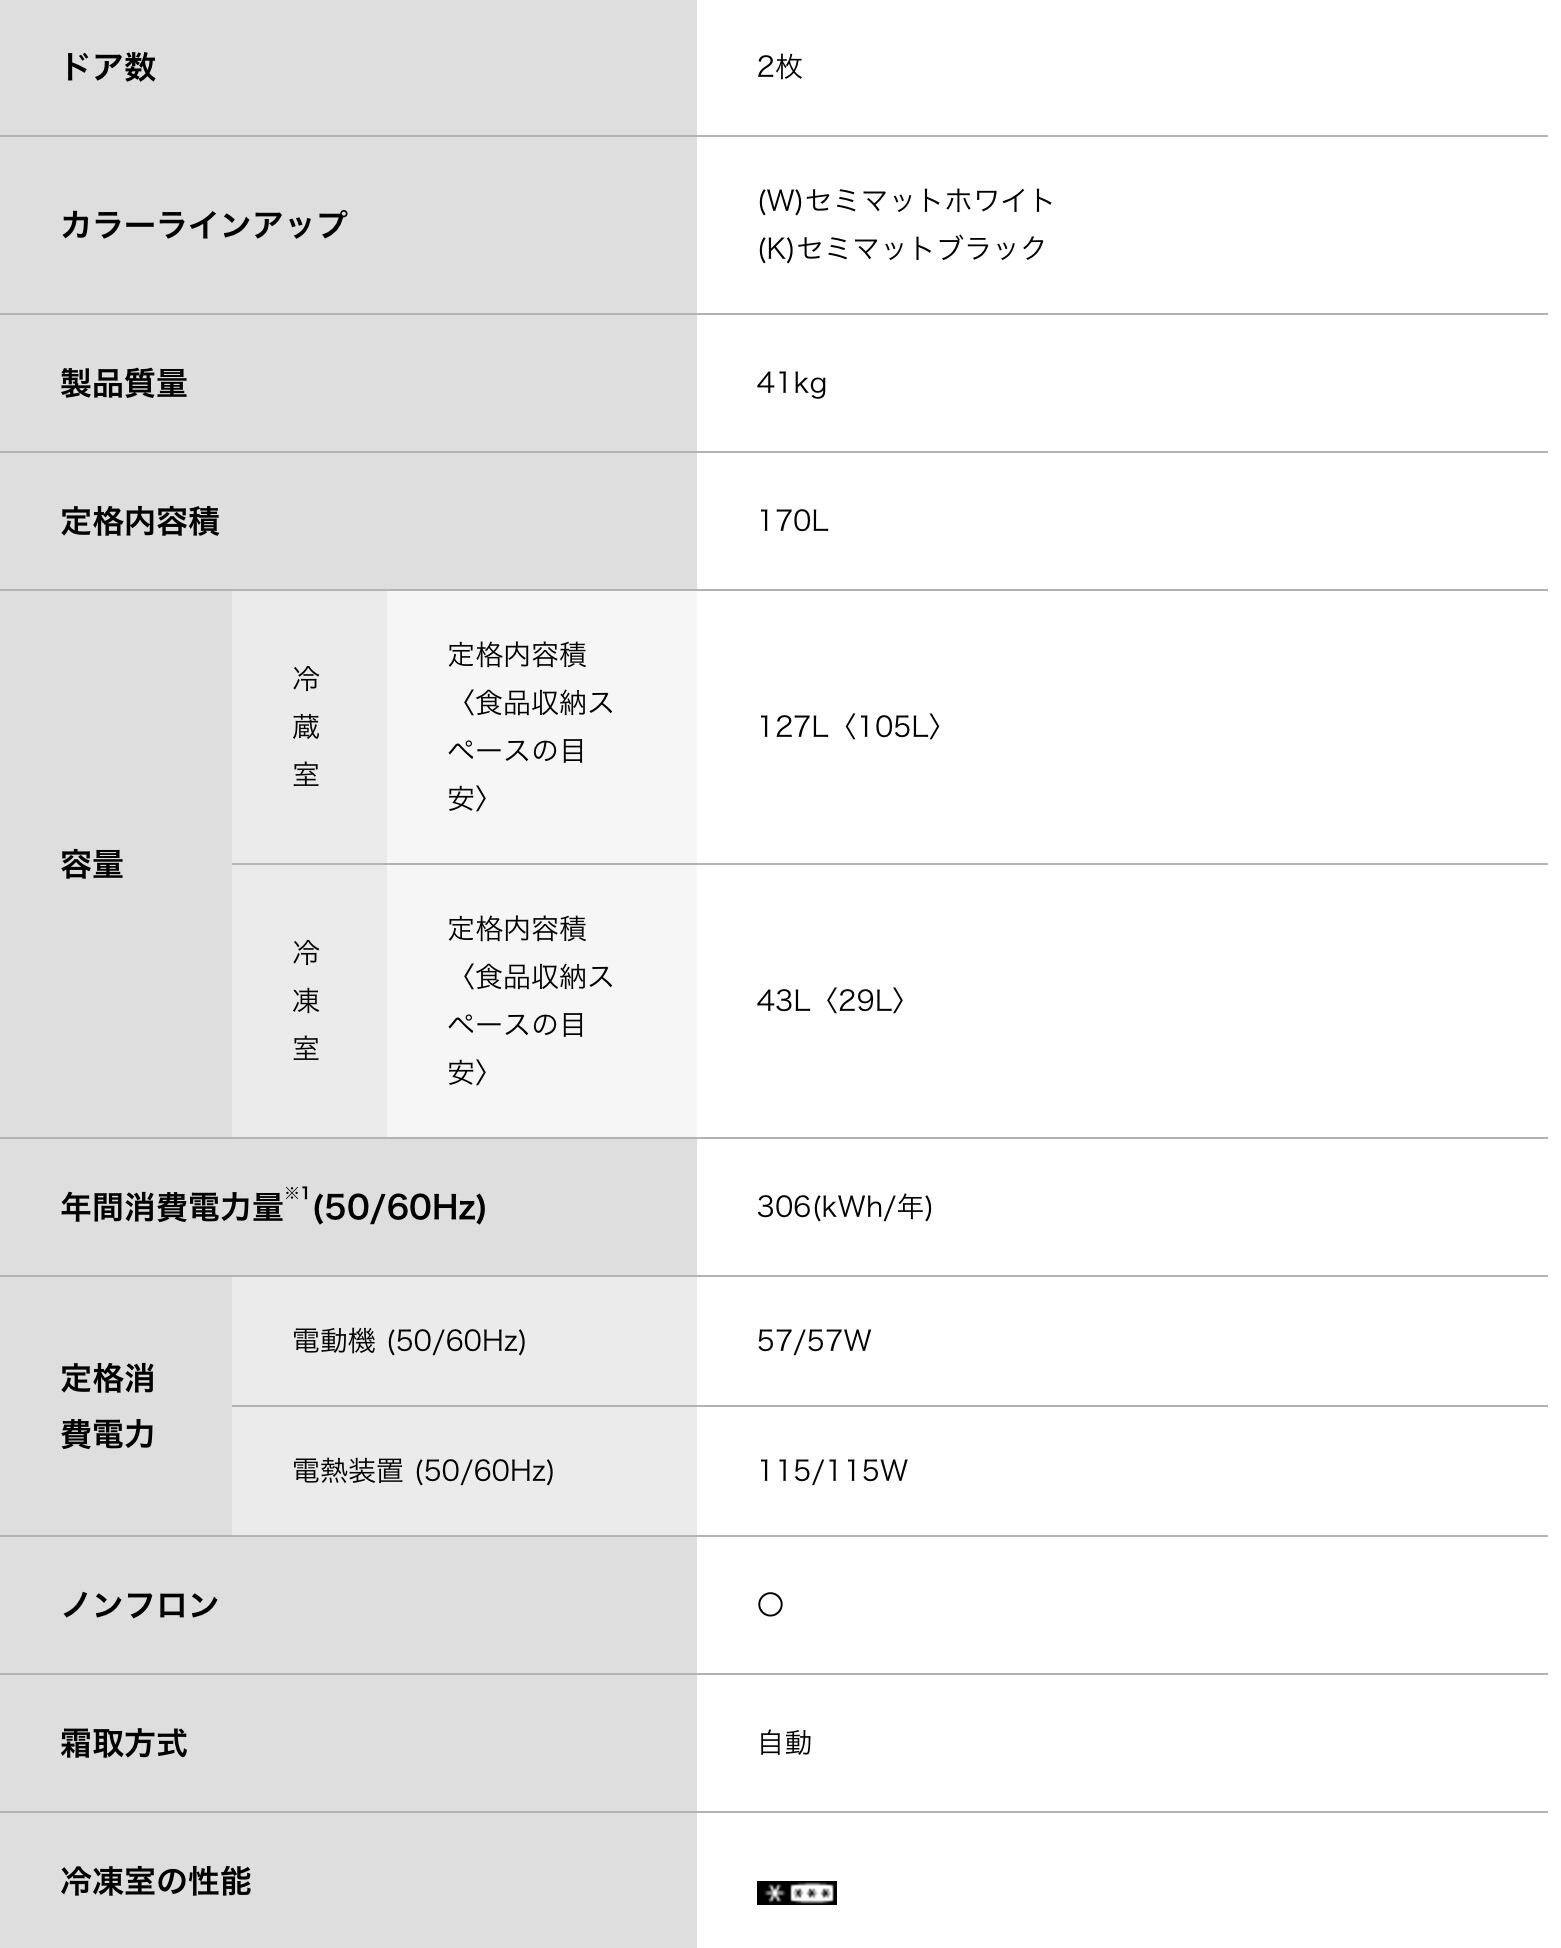Click the ※1 footnote marker
The image size is (1561, 1948).
(297, 1193)
